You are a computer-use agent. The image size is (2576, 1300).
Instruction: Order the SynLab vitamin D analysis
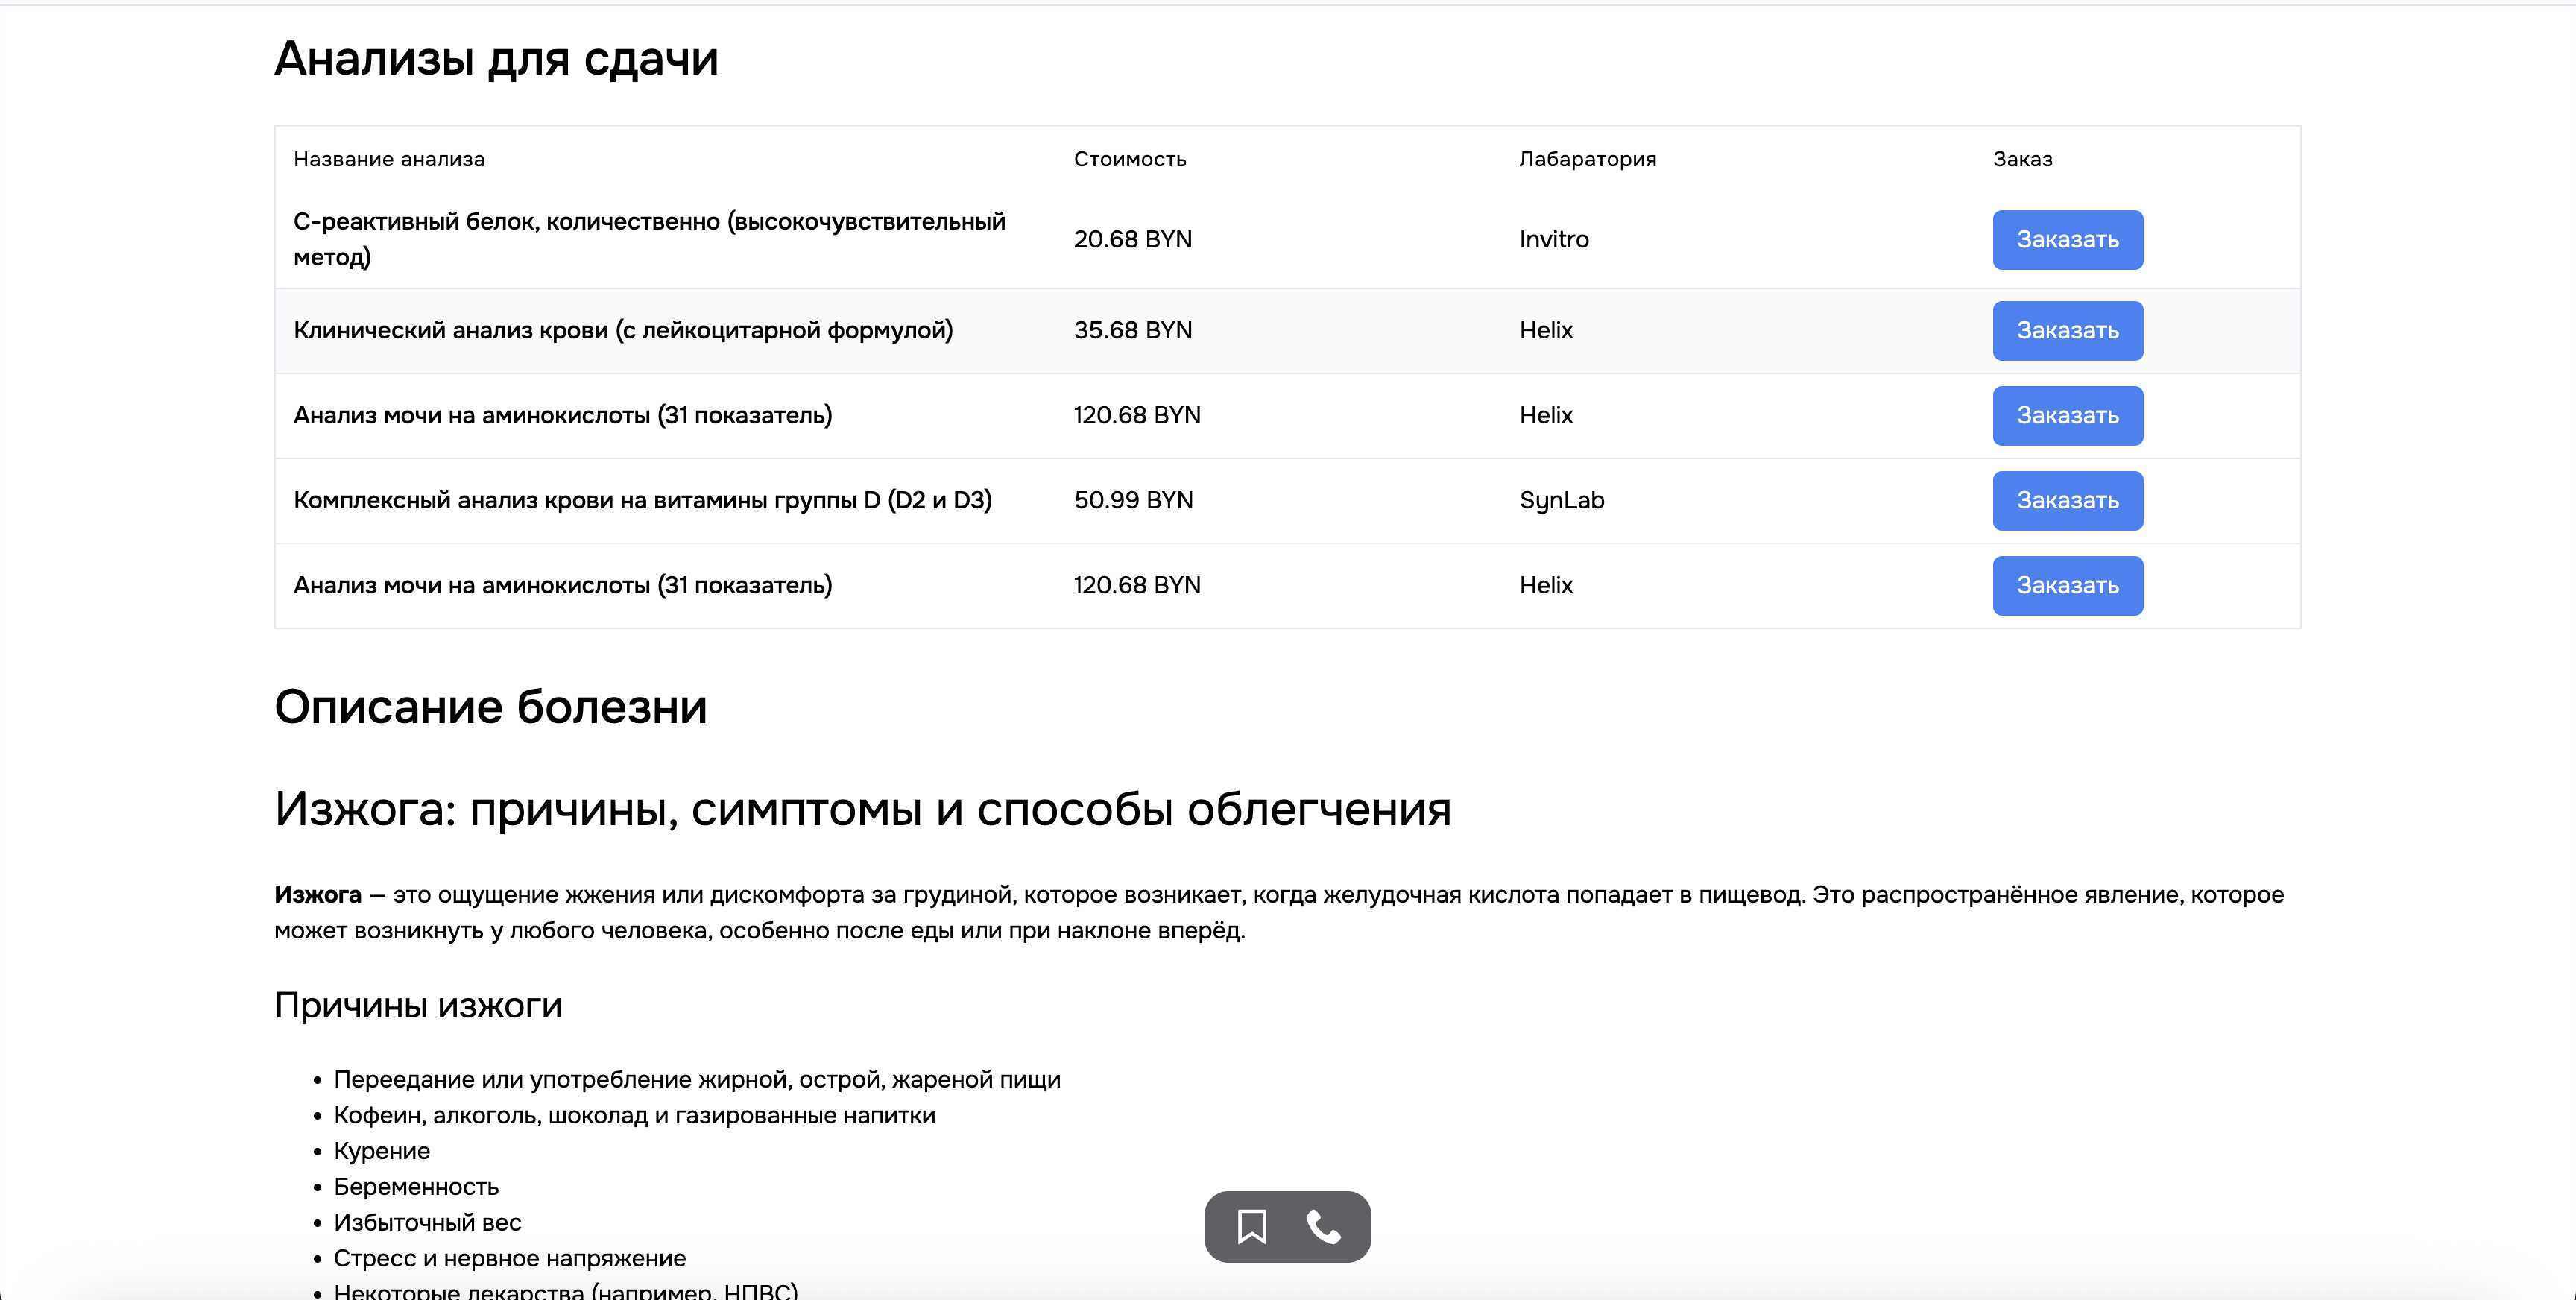(x=2066, y=501)
